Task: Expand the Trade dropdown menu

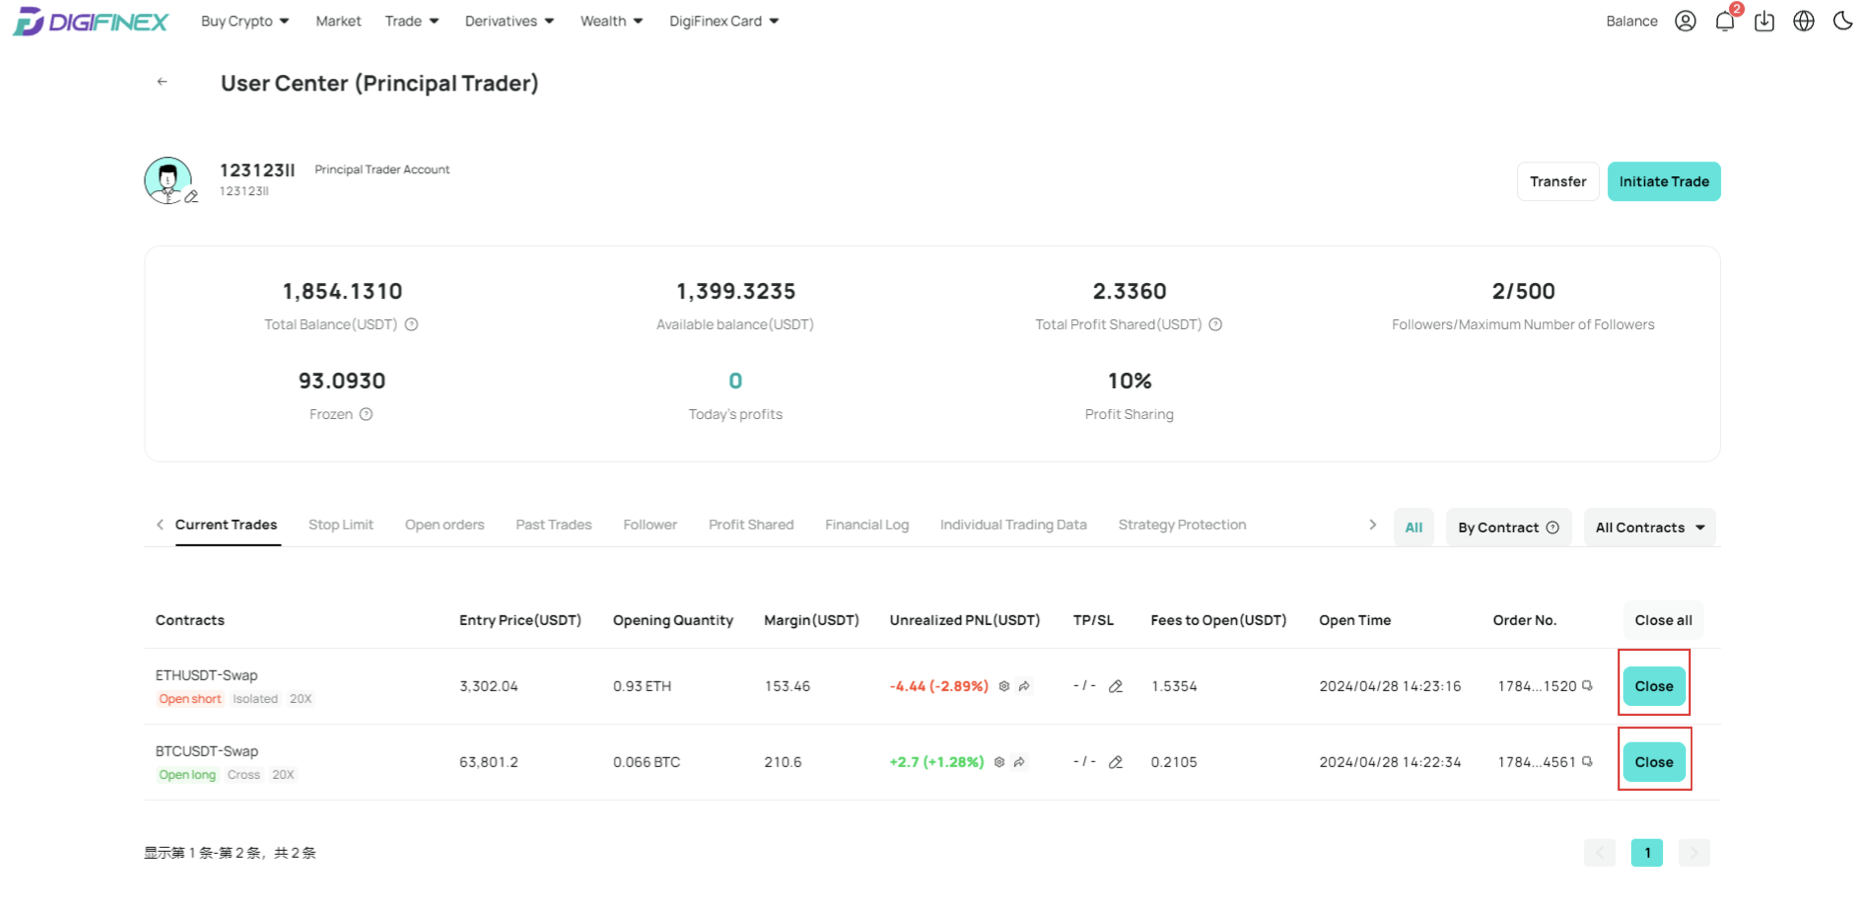Action: click(x=412, y=21)
